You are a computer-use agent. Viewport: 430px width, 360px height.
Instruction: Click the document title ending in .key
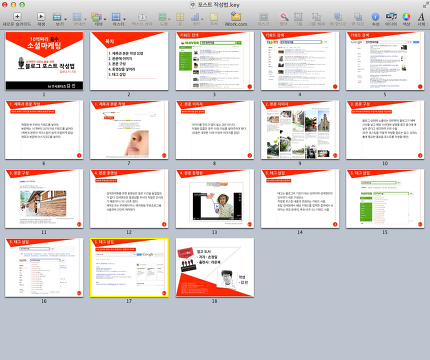(x=219, y=5)
